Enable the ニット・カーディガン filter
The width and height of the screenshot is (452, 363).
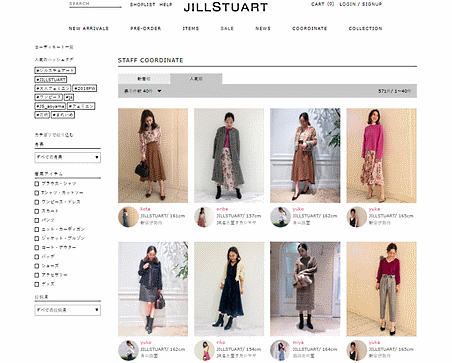point(37,229)
